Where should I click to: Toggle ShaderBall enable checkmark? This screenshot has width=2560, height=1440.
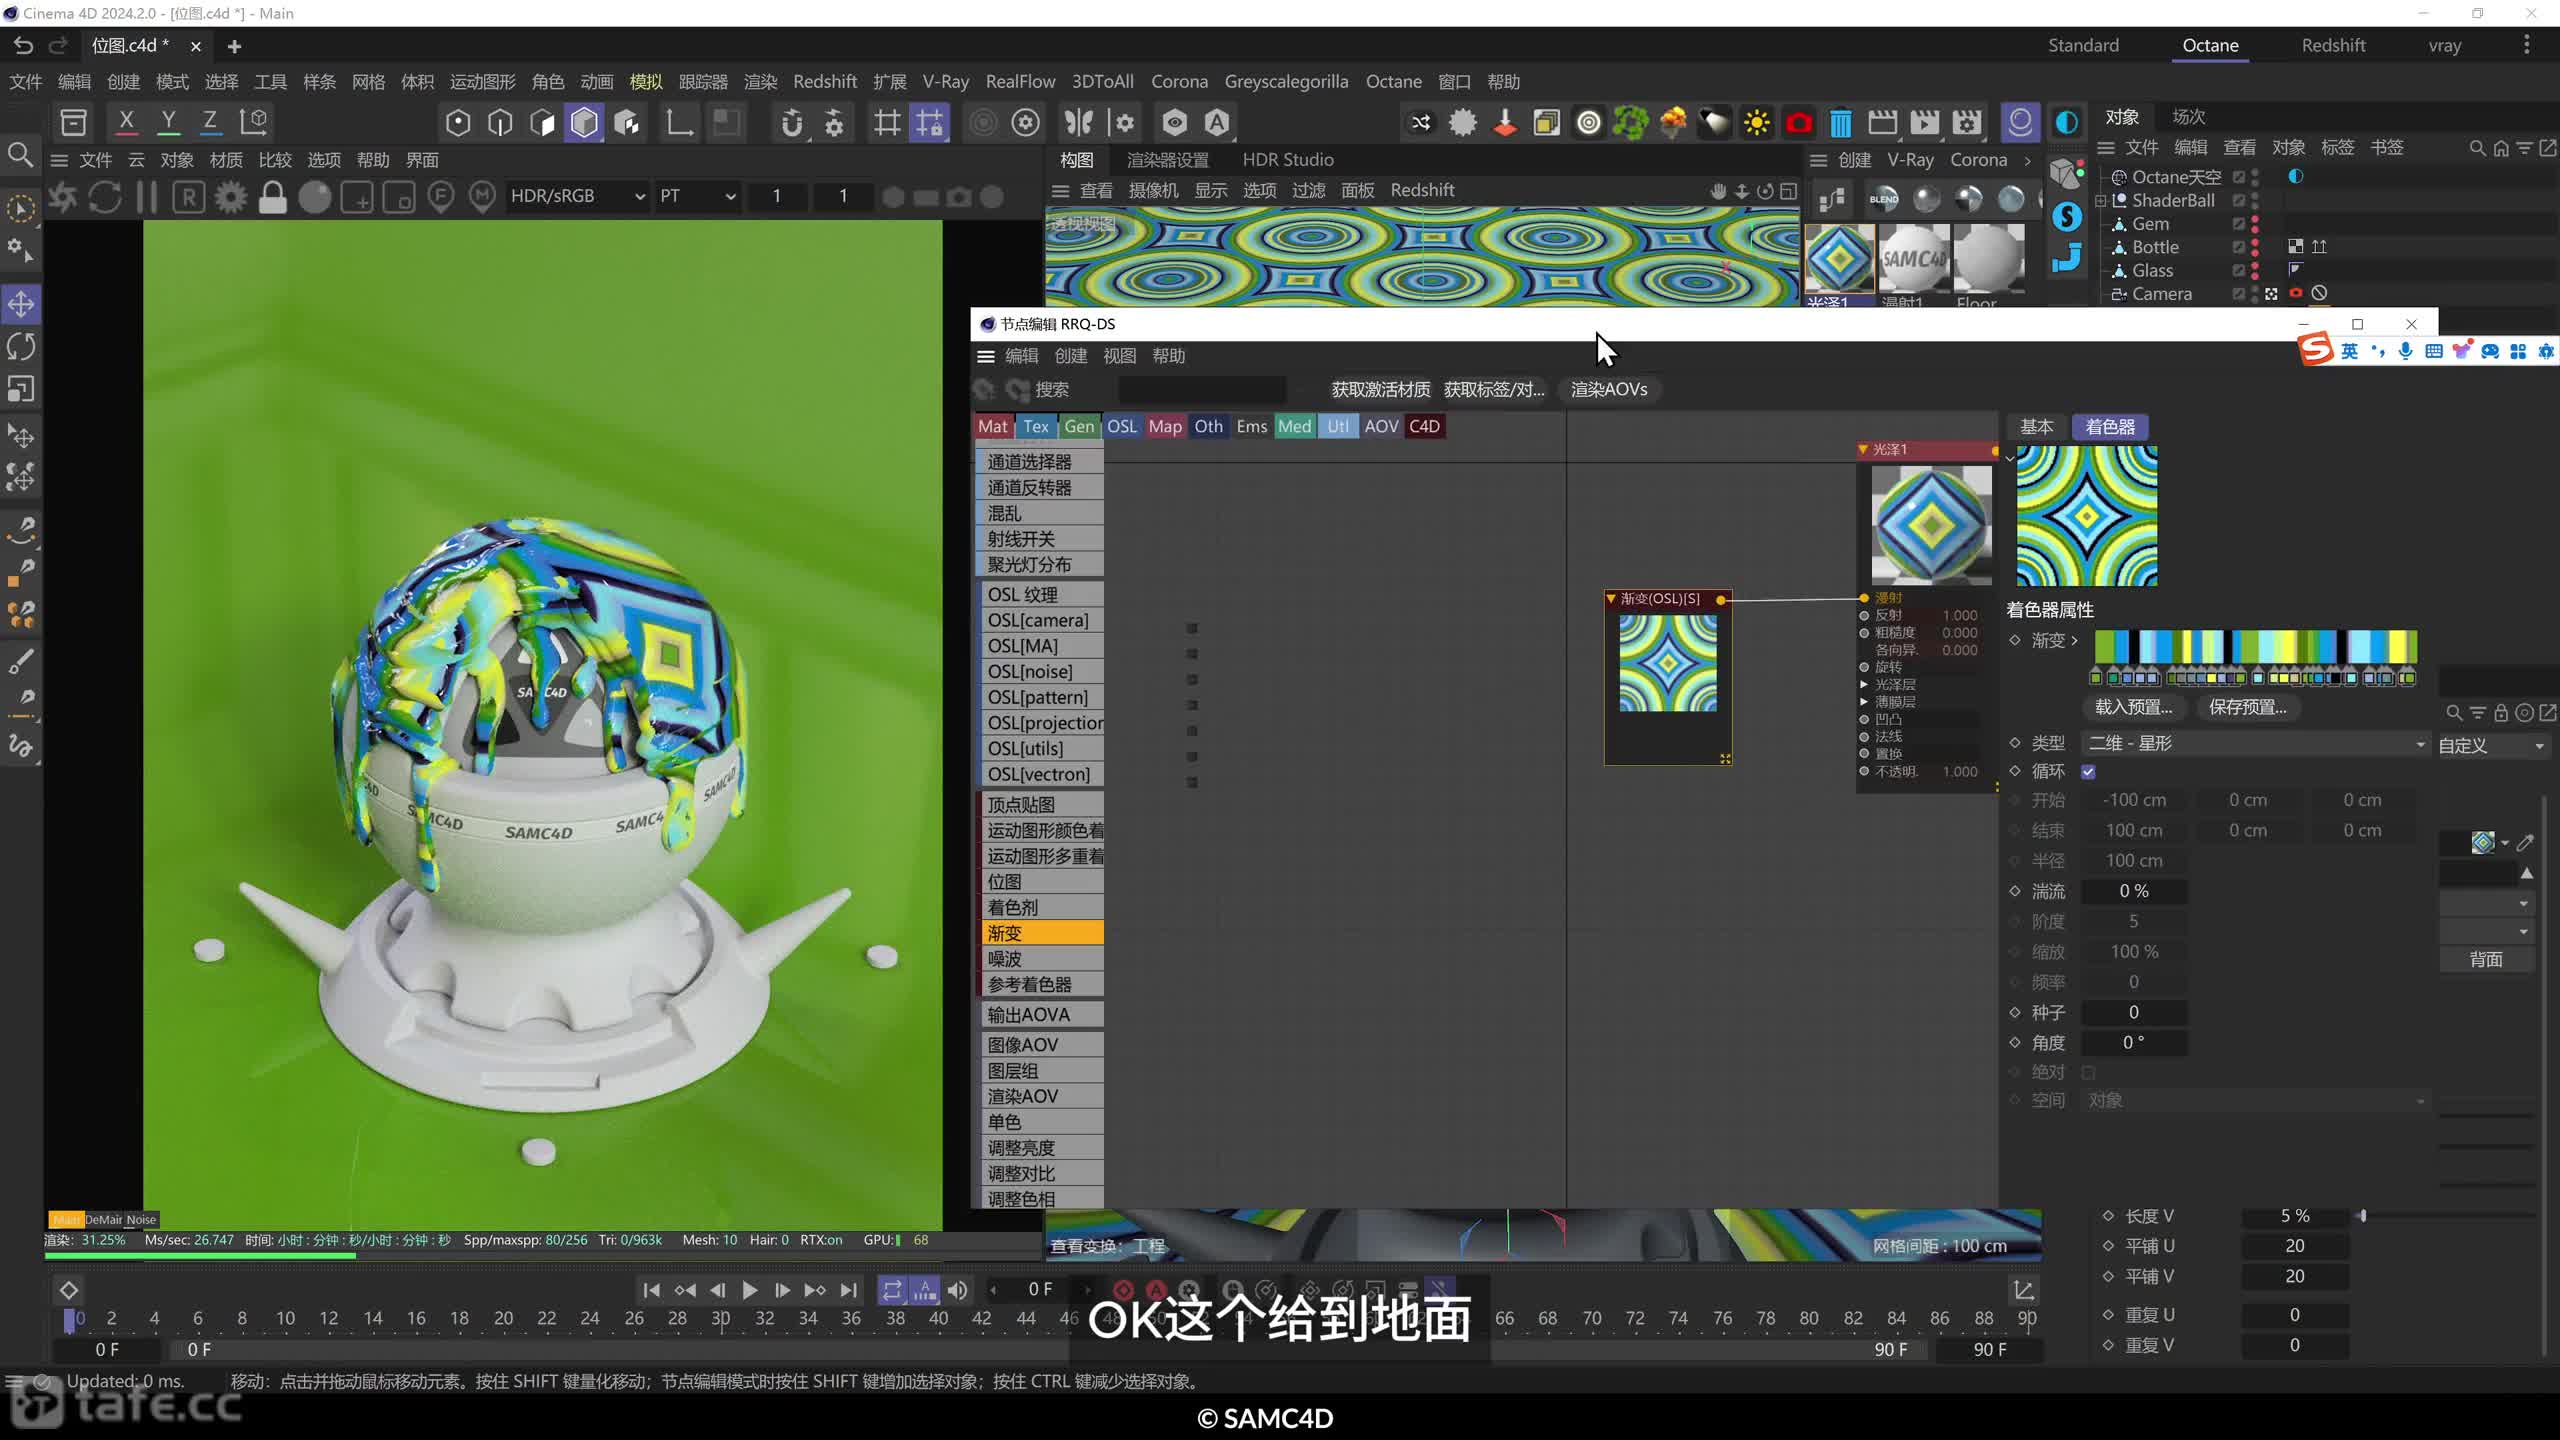click(x=2239, y=200)
